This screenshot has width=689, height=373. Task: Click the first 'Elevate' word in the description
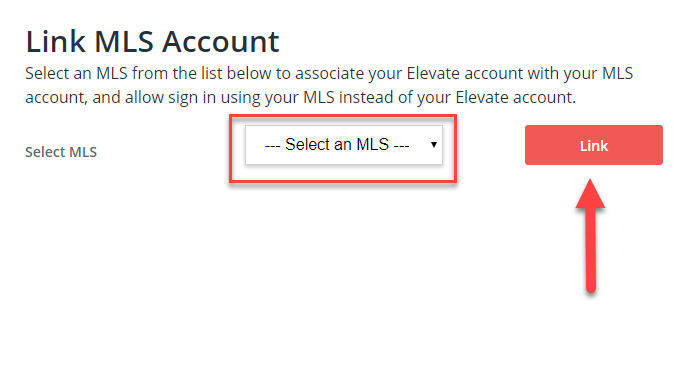(x=433, y=73)
